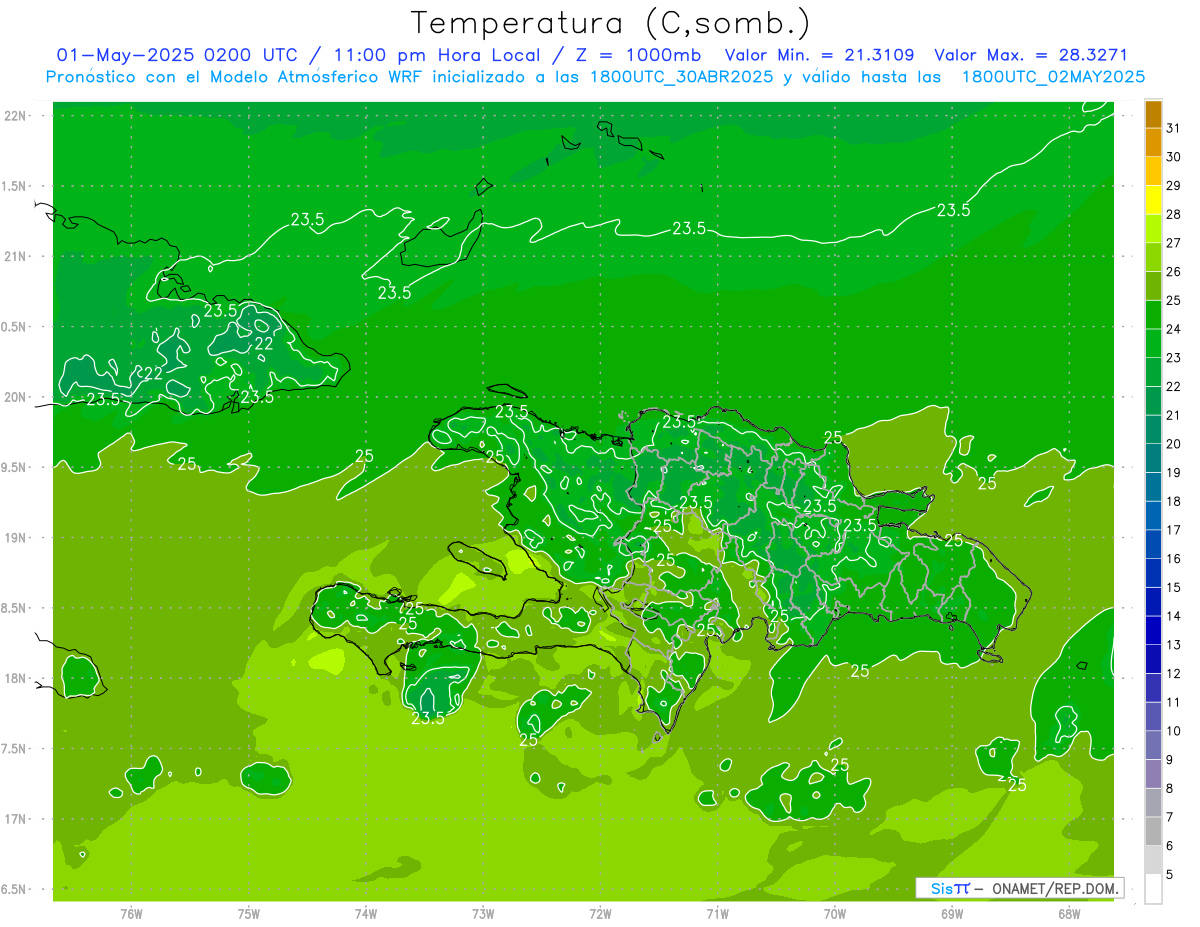Screen dimensions: 1200x927
Task: Click the '73W' longitude axis label
Action: (483, 913)
